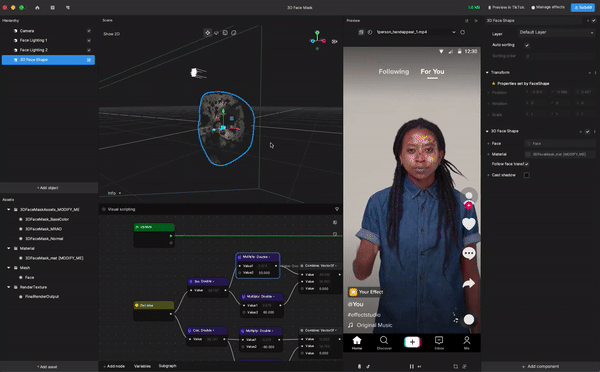Click the play arrow icon in Preview header
600x372 pixels.
tap(476, 21)
